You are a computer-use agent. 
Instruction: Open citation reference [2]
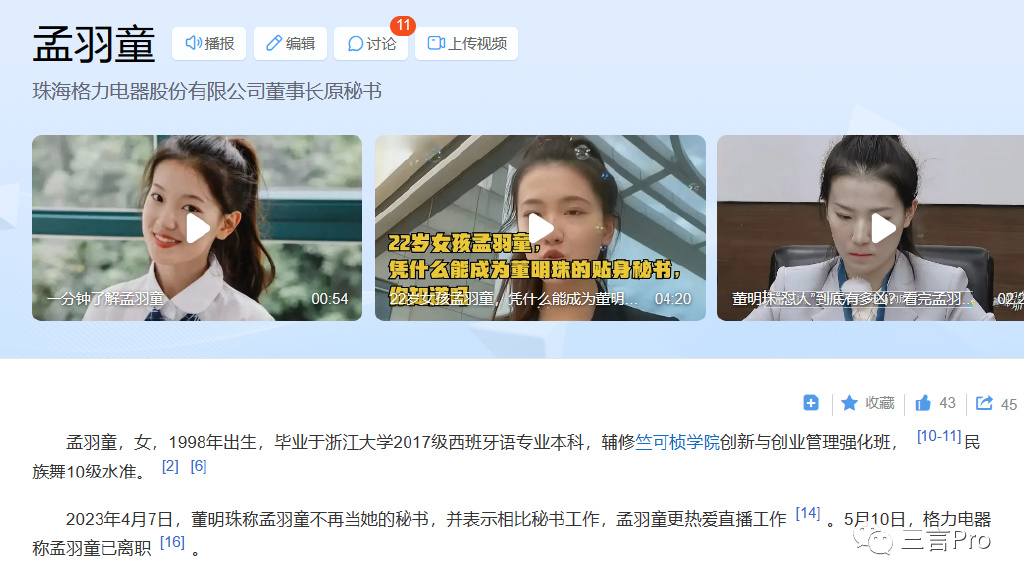pyautogui.click(x=170, y=466)
